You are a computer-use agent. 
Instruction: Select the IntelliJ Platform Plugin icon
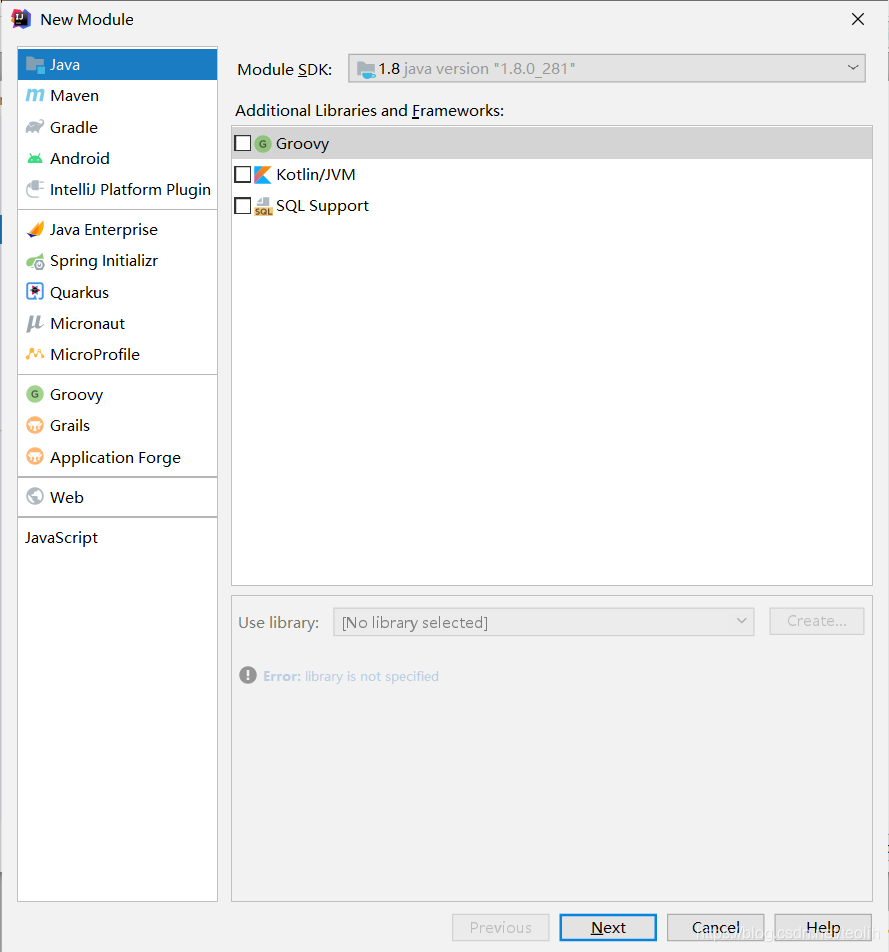click(33, 190)
